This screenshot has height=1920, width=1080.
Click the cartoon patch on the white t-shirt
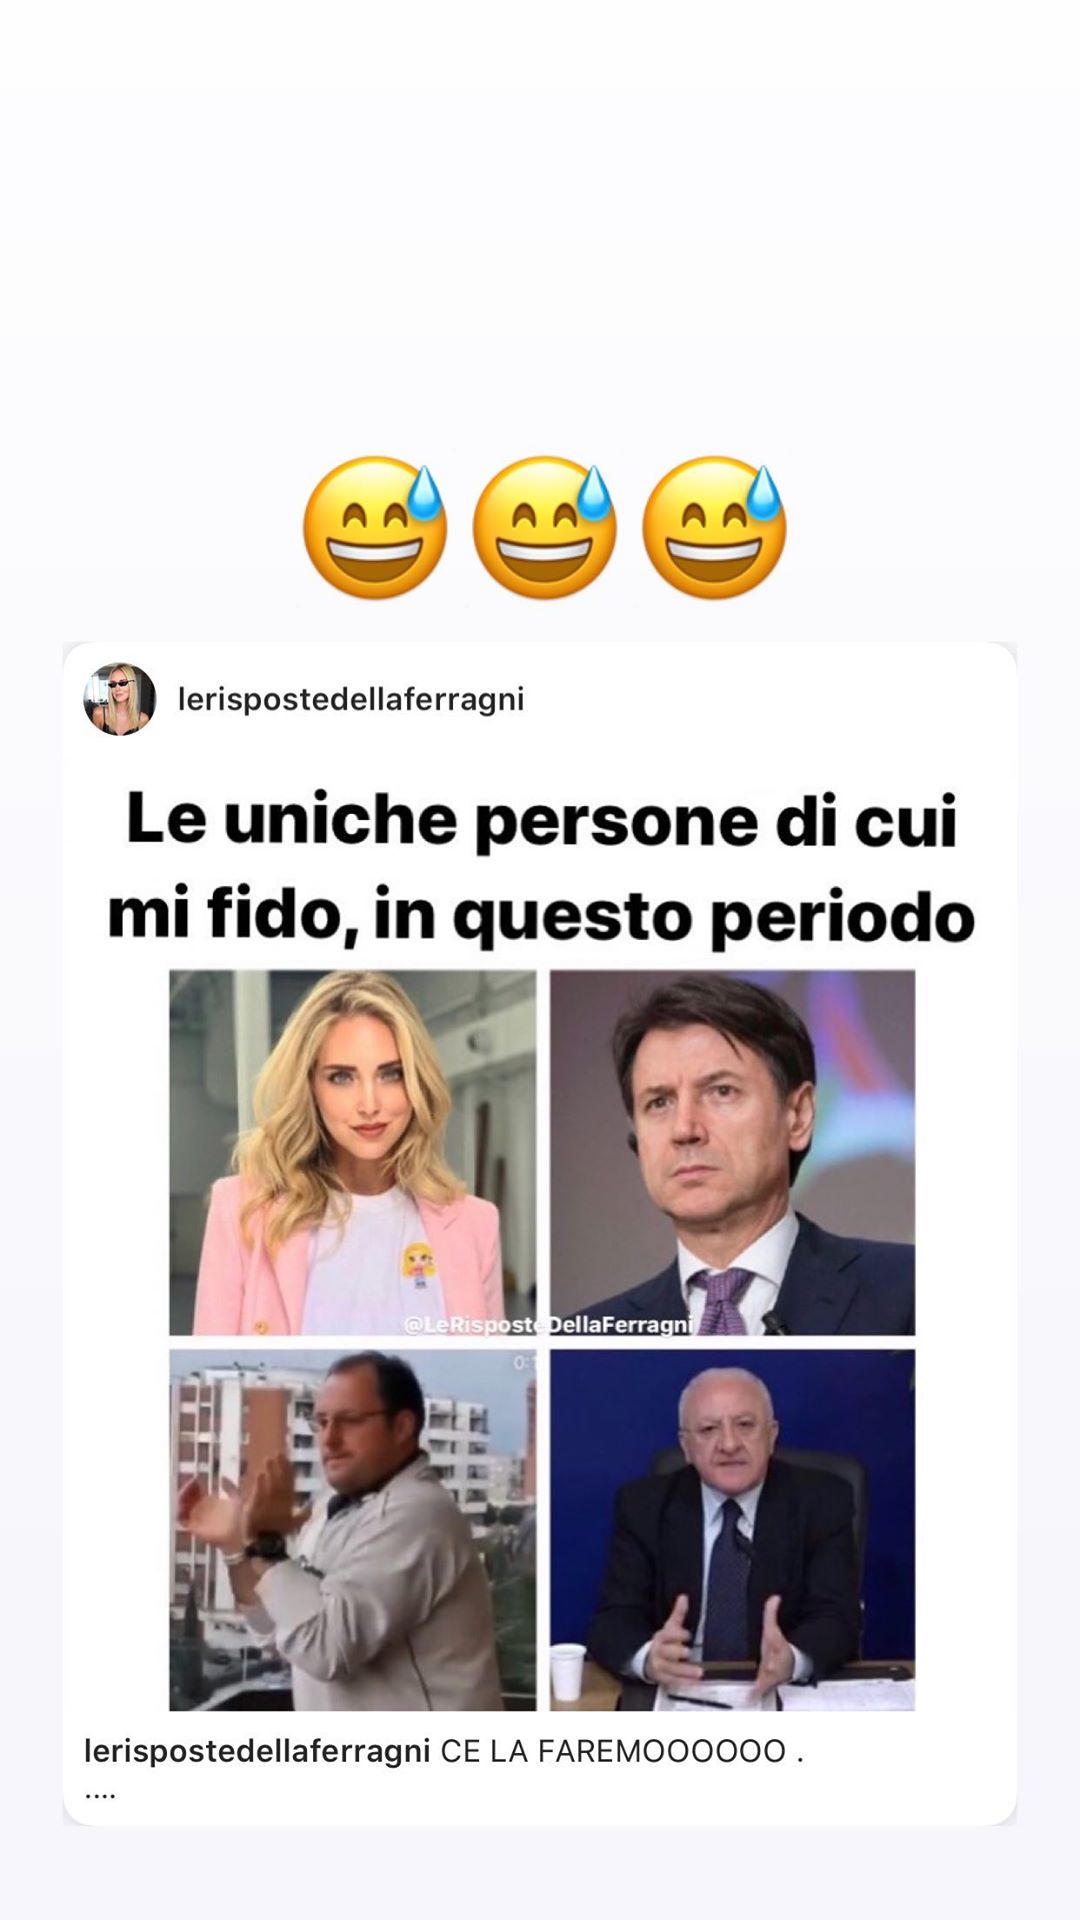click(418, 1264)
